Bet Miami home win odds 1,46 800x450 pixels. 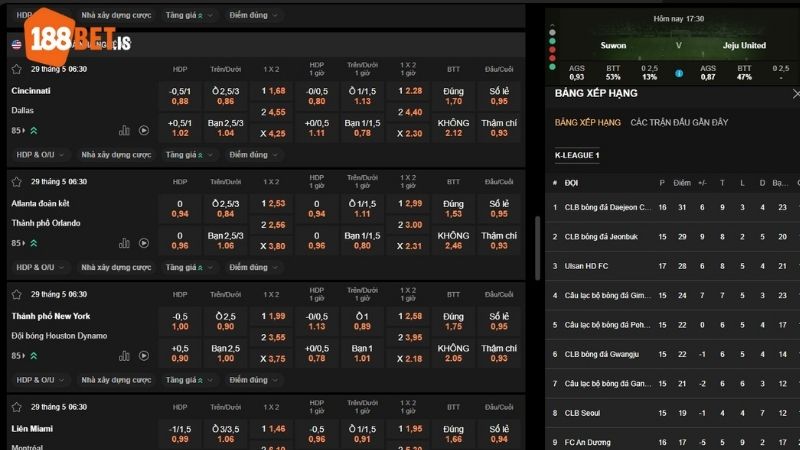coord(272,429)
